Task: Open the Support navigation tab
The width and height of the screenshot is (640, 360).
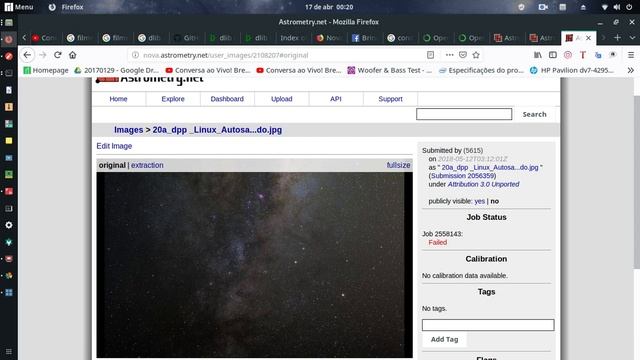Action: point(391,99)
